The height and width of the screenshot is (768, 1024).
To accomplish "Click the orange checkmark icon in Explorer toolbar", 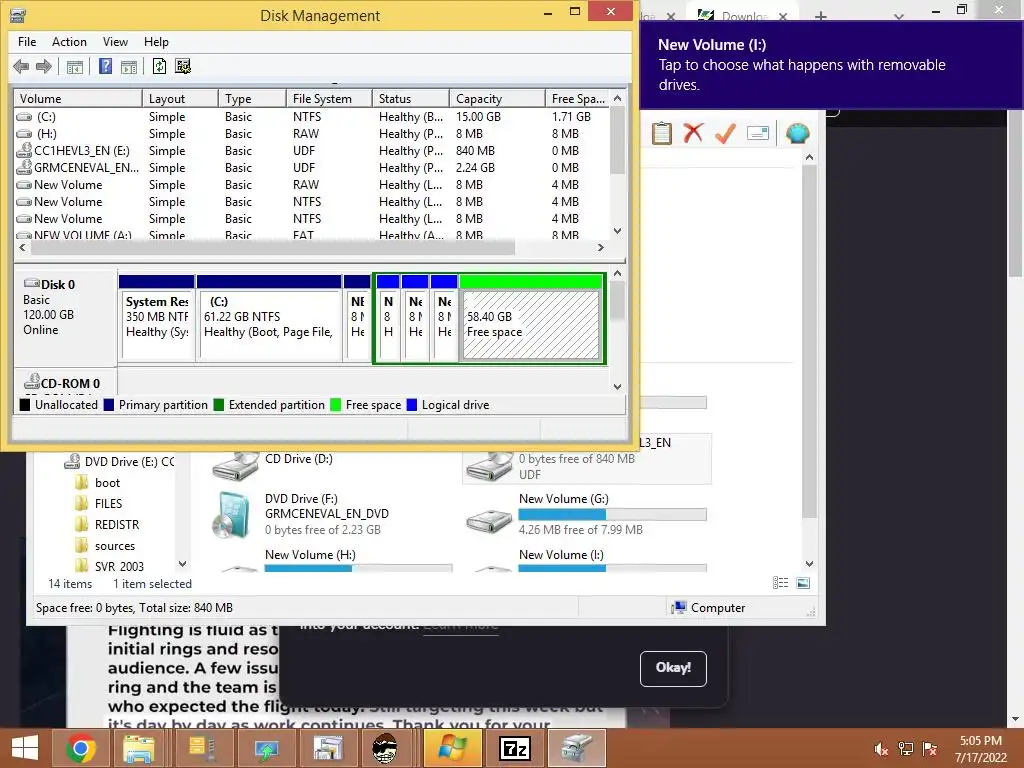I will click(x=725, y=133).
